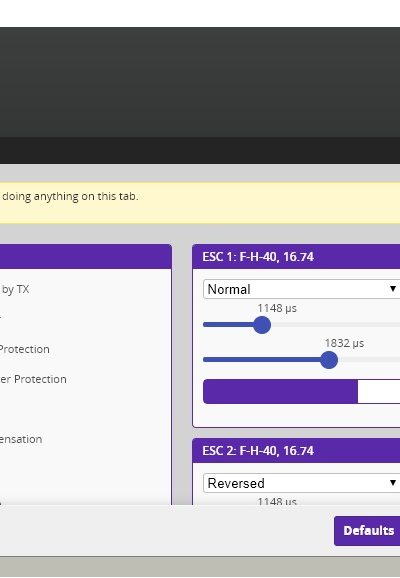The image size is (400, 578).
Task: Click the filled purple part of ESC 1 bar
Action: click(x=280, y=391)
